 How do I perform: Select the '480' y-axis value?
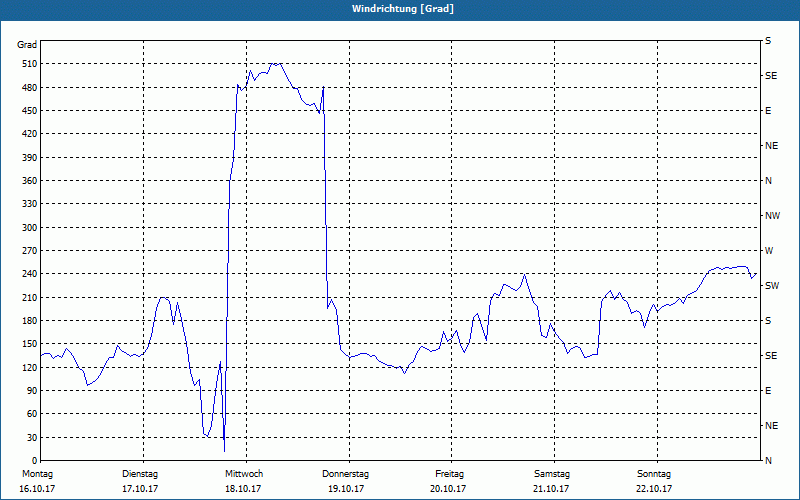click(x=31, y=88)
